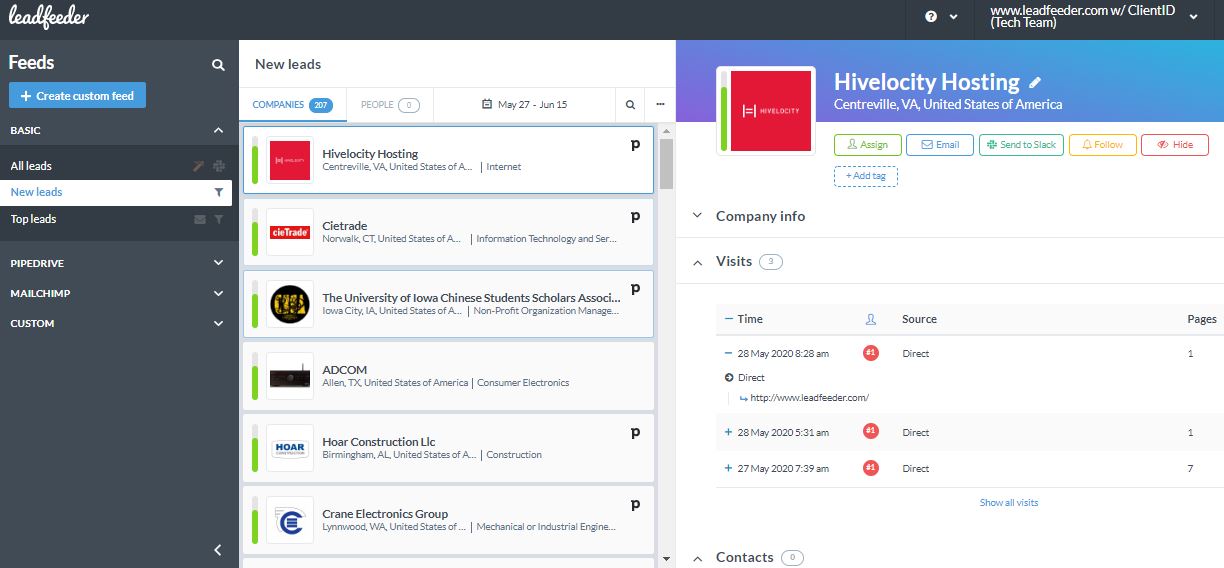Image resolution: width=1224 pixels, height=568 pixels.
Task: Click the #1 visitor badge on 7:39 am visit
Action: pos(871,468)
